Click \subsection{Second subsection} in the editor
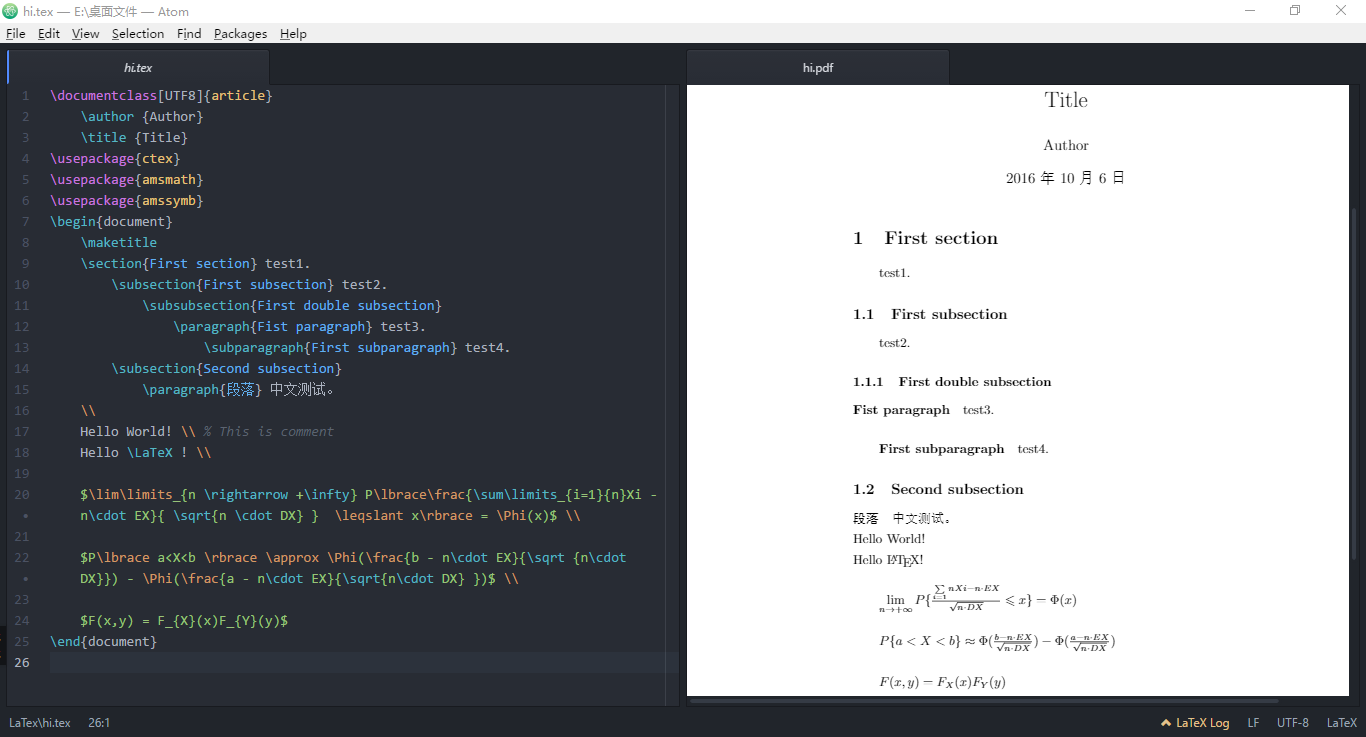1366x737 pixels. (x=227, y=369)
